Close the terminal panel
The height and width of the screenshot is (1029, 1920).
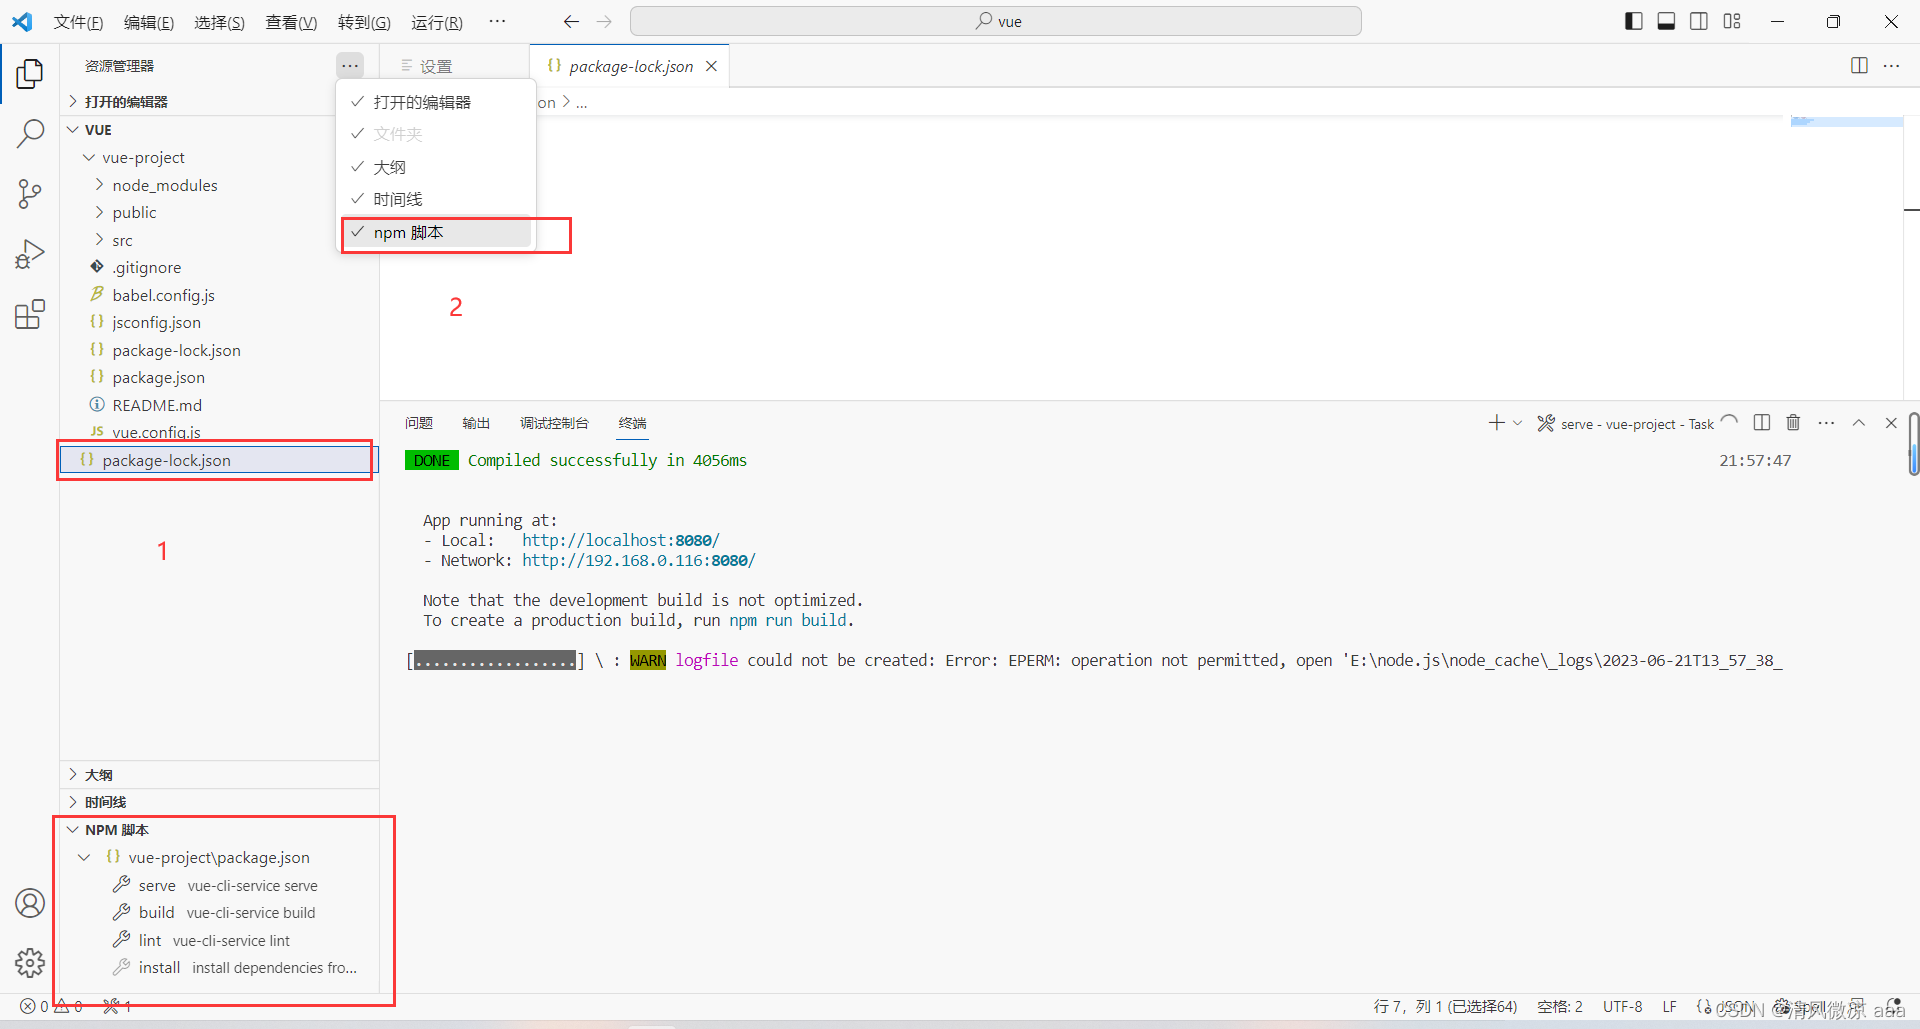coord(1891,423)
